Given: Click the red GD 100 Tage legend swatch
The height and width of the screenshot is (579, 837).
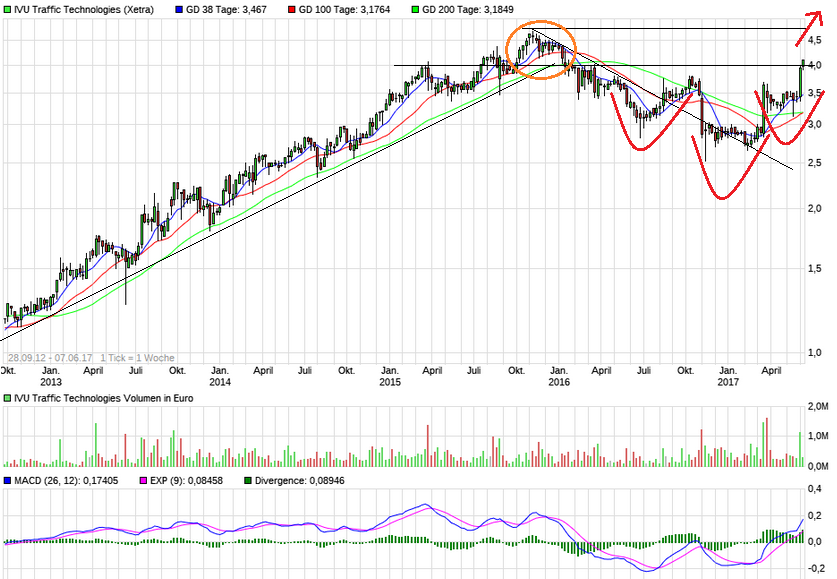Looking at the screenshot, I should coord(292,10).
